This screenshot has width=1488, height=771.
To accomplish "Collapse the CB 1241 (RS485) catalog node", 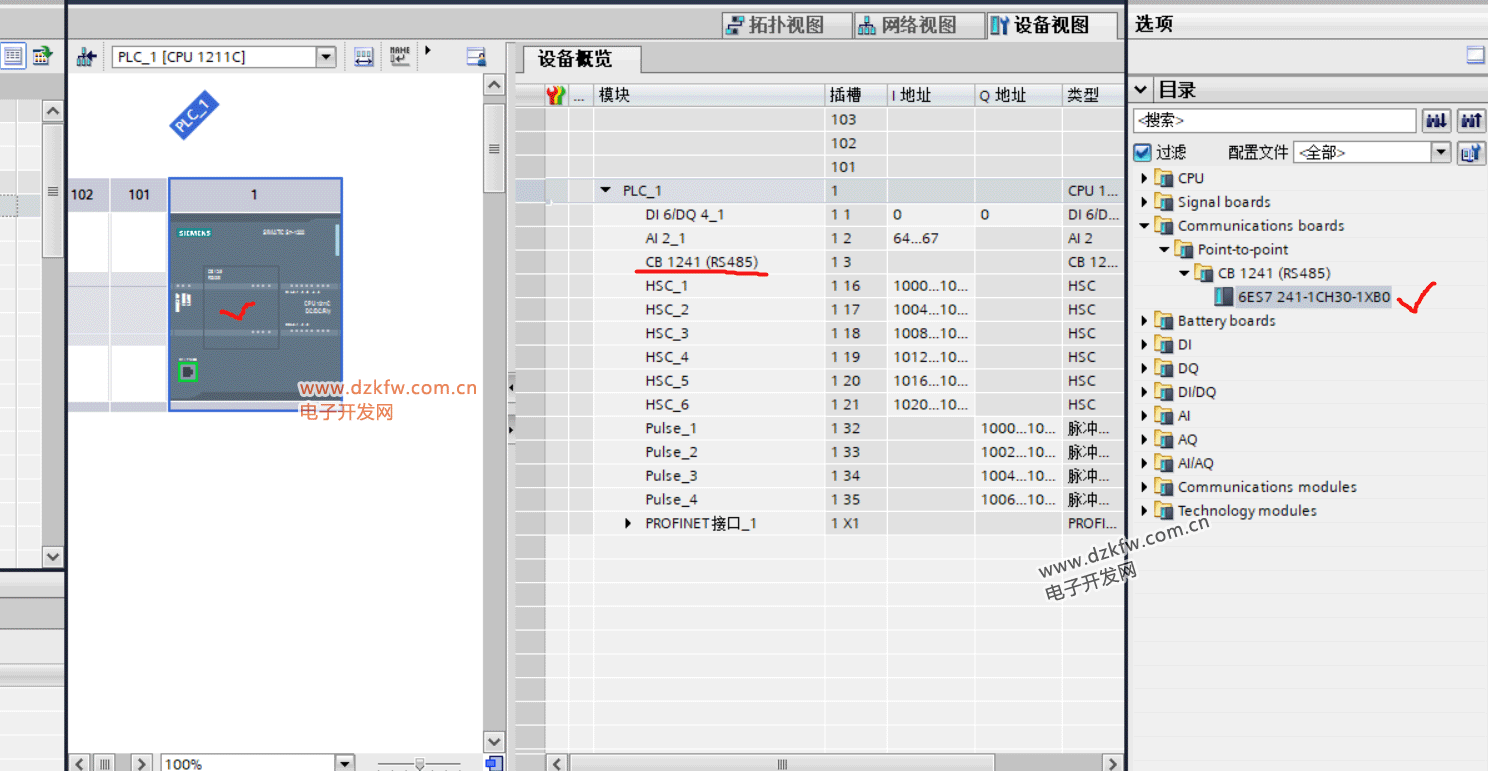I will click(x=1184, y=273).
